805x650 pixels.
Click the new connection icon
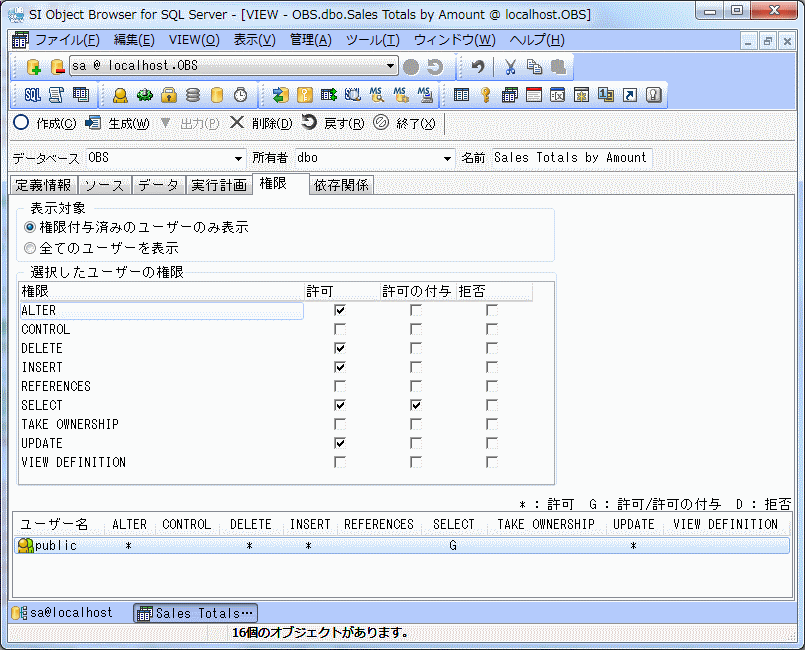coord(33,67)
